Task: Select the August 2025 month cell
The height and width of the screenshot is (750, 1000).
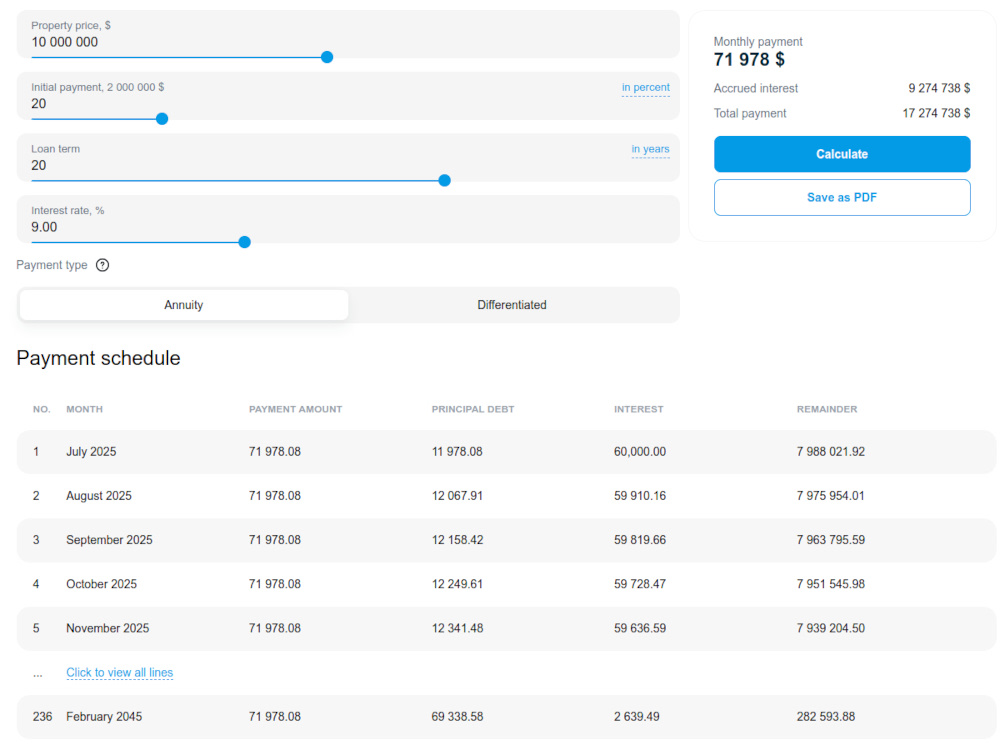Action: (99, 496)
